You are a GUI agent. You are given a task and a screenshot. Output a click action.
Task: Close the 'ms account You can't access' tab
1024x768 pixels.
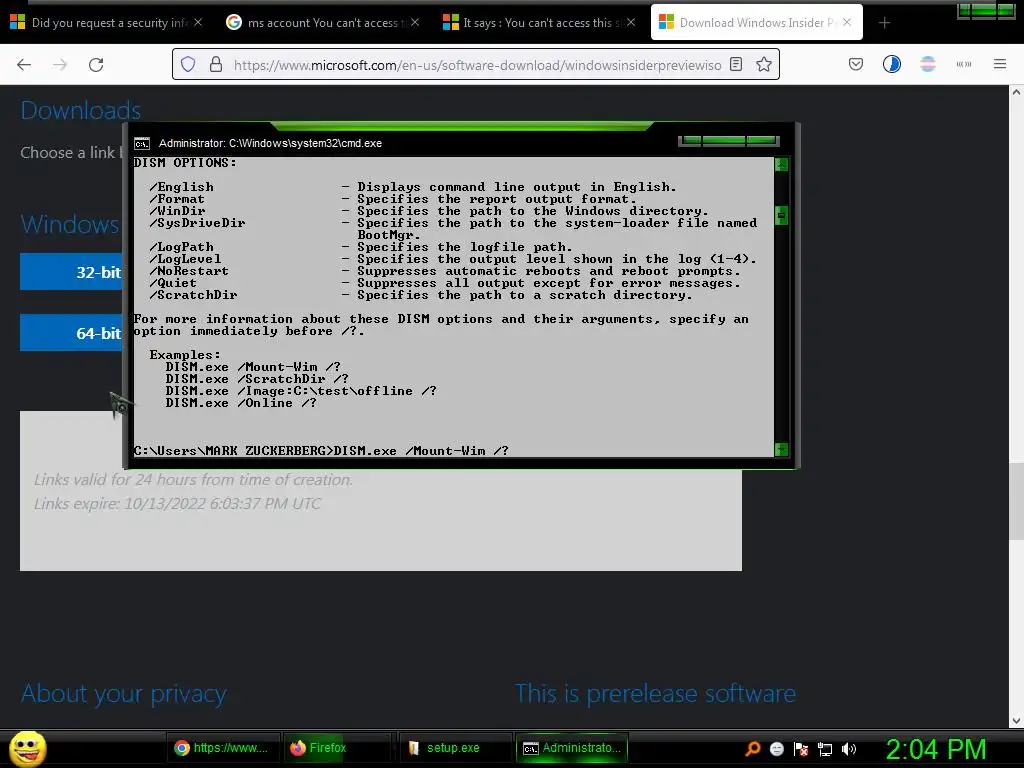click(x=415, y=22)
